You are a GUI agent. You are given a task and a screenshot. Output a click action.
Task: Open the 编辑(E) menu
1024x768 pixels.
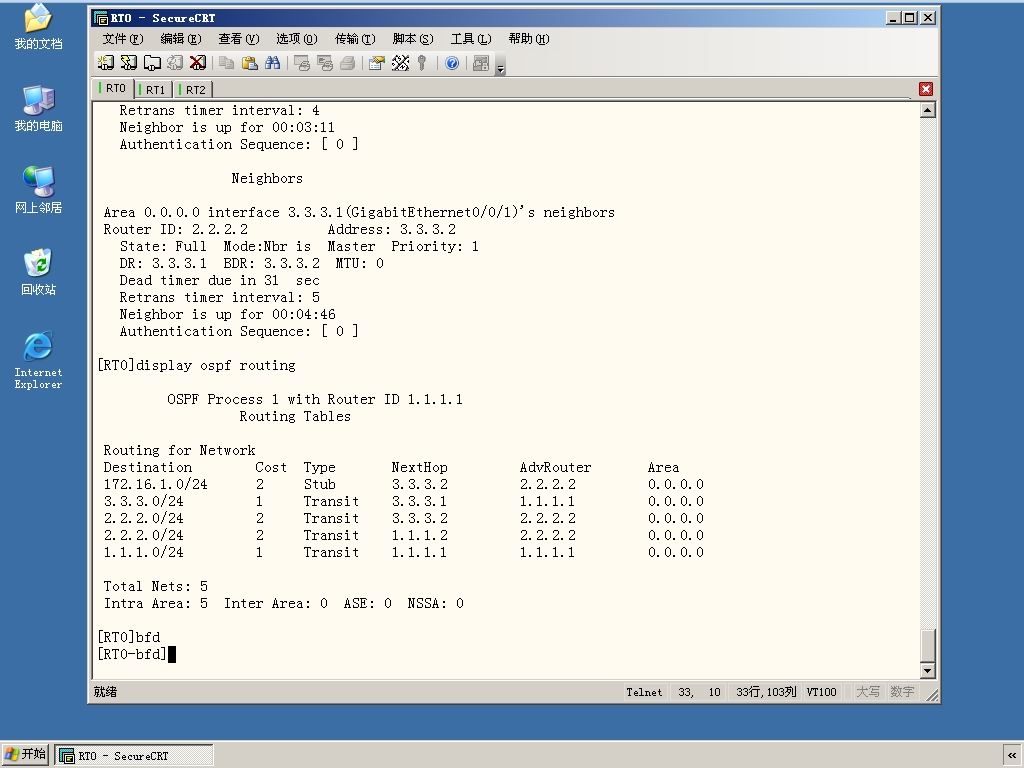pos(181,39)
